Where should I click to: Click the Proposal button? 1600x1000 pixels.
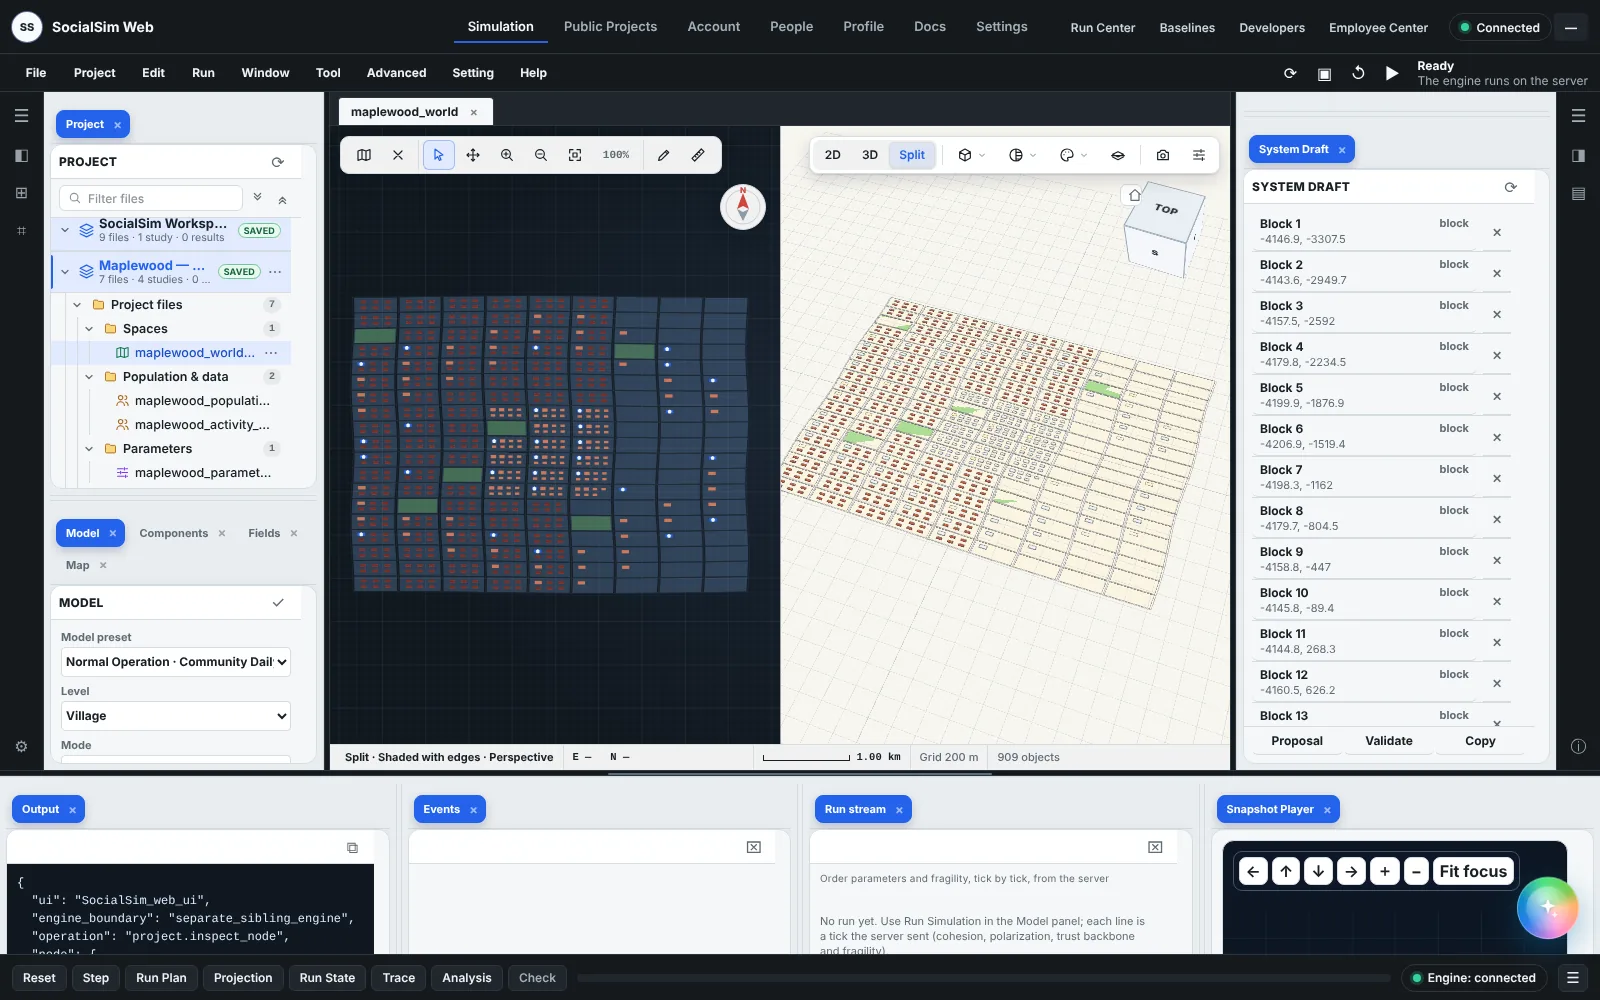[x=1297, y=741]
